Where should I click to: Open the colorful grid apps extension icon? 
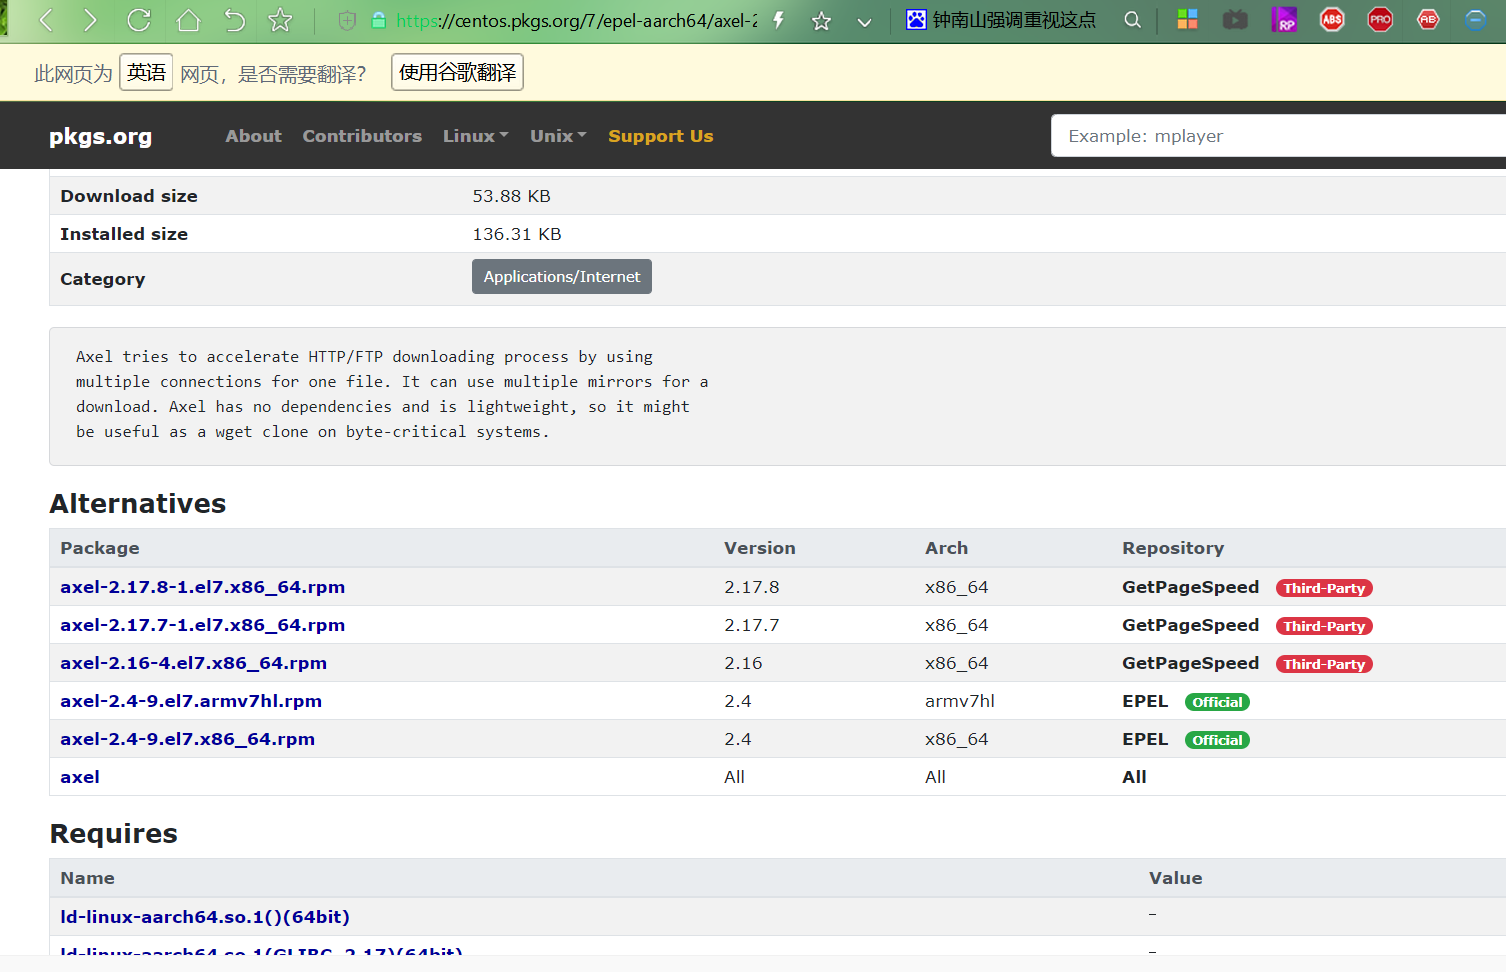tap(1187, 19)
